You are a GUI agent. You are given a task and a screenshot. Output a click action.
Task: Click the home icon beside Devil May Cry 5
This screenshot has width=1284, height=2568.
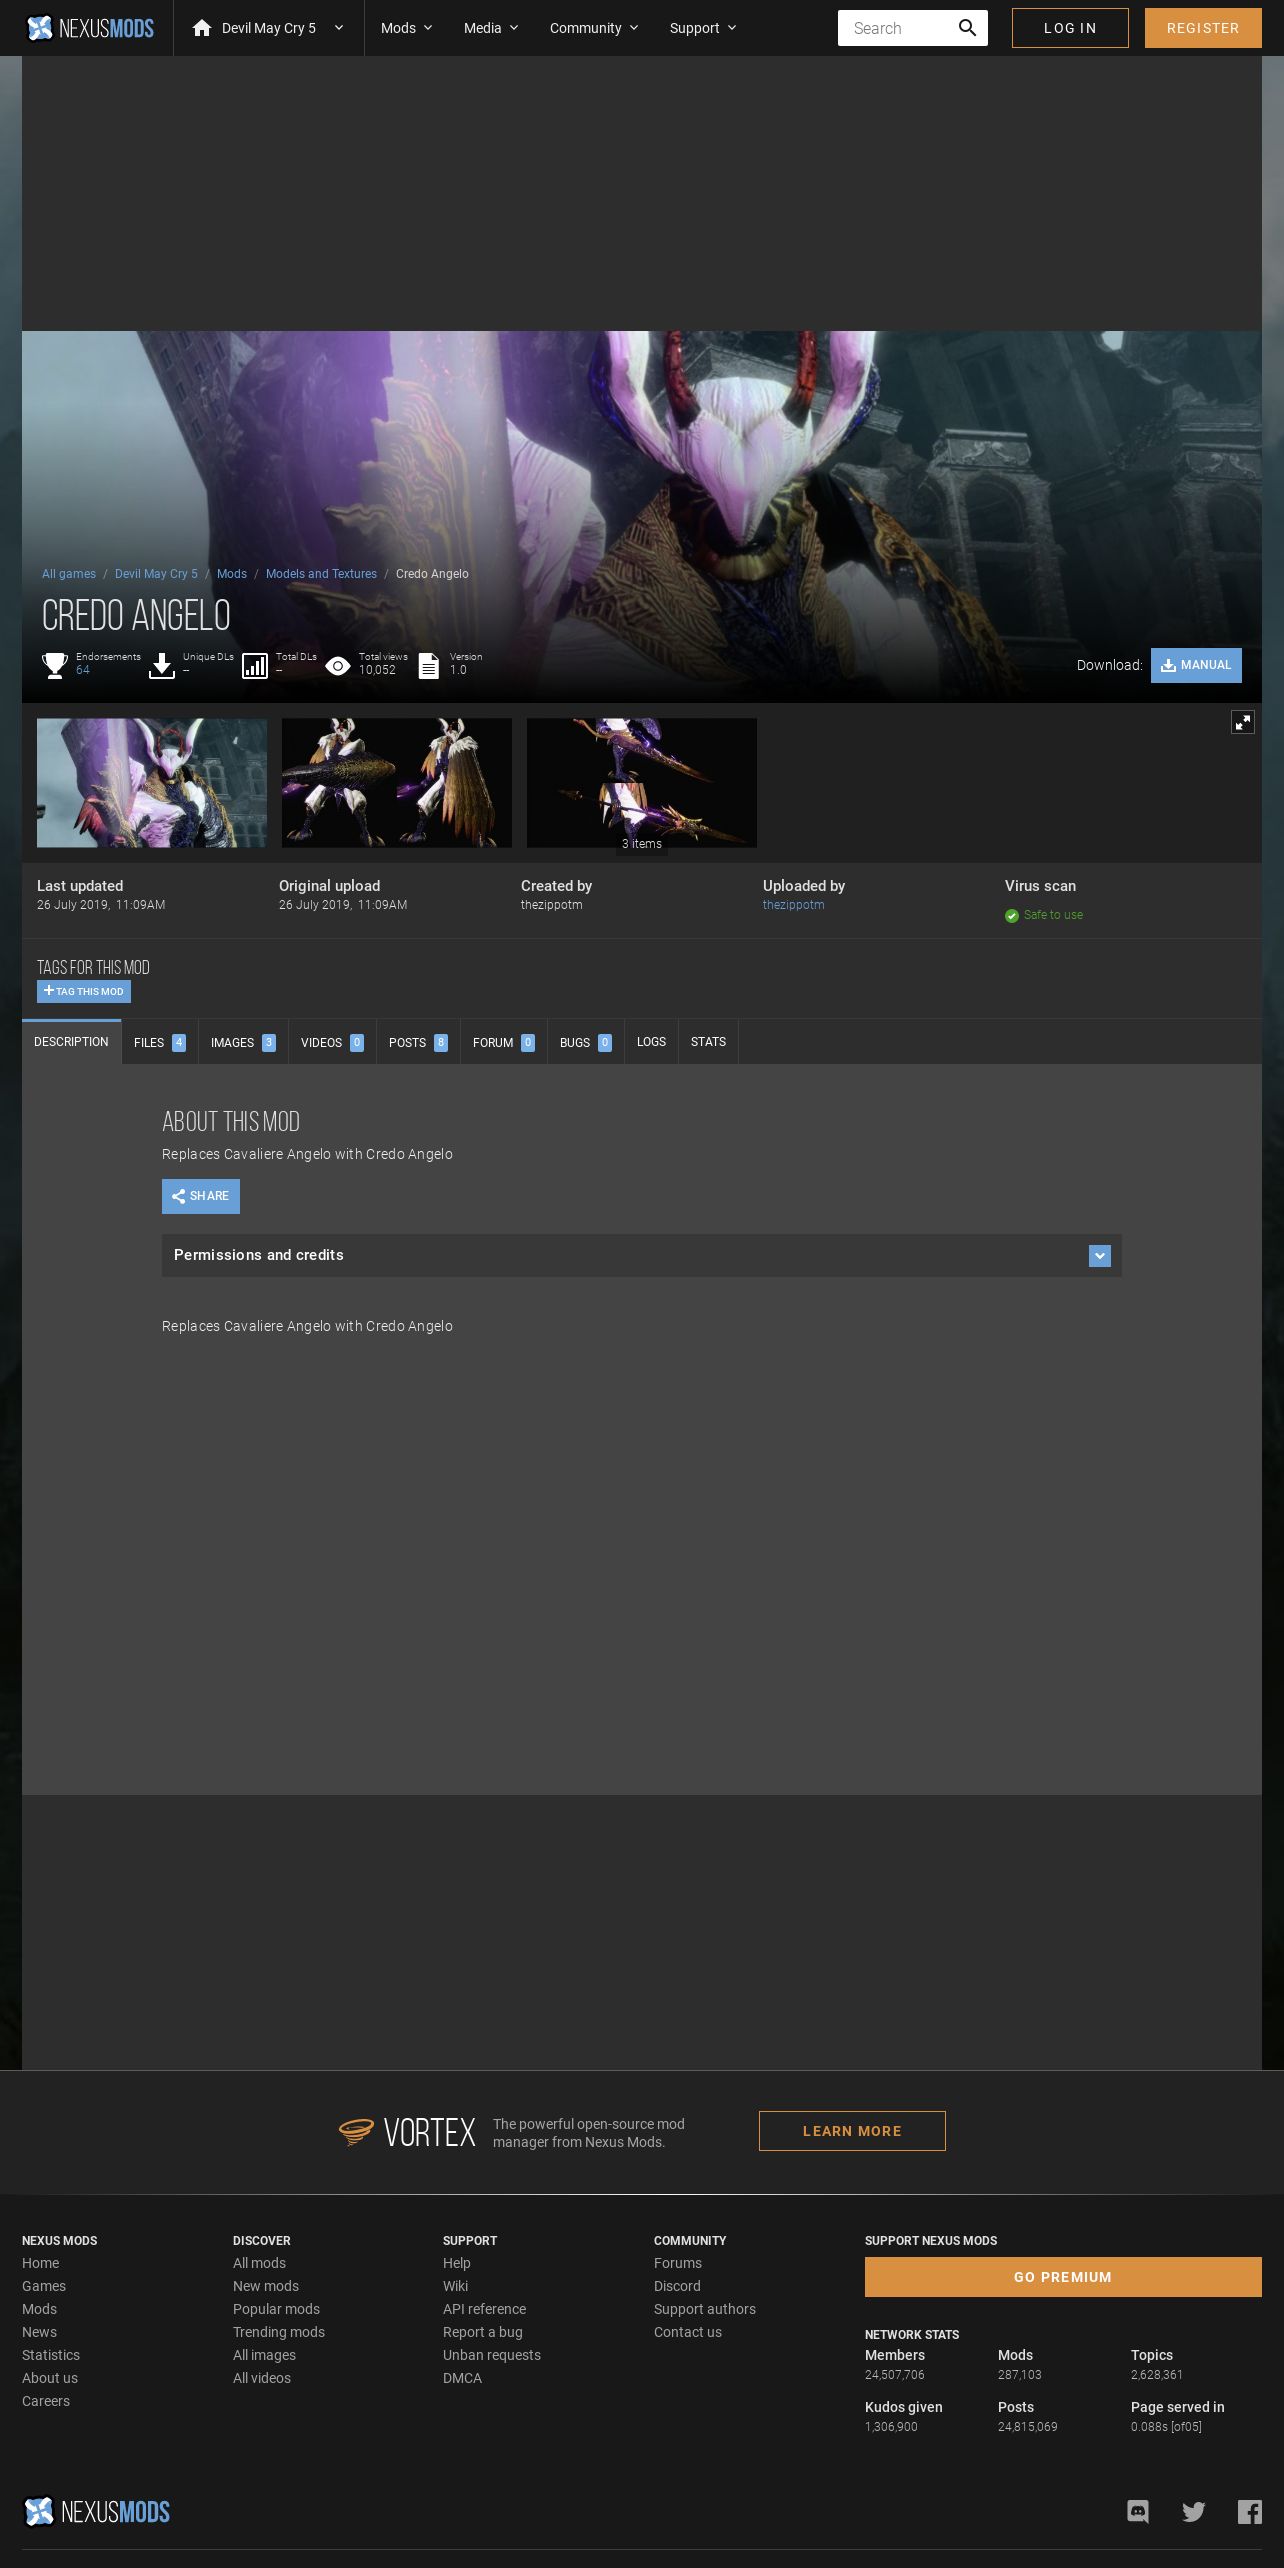[x=202, y=28]
